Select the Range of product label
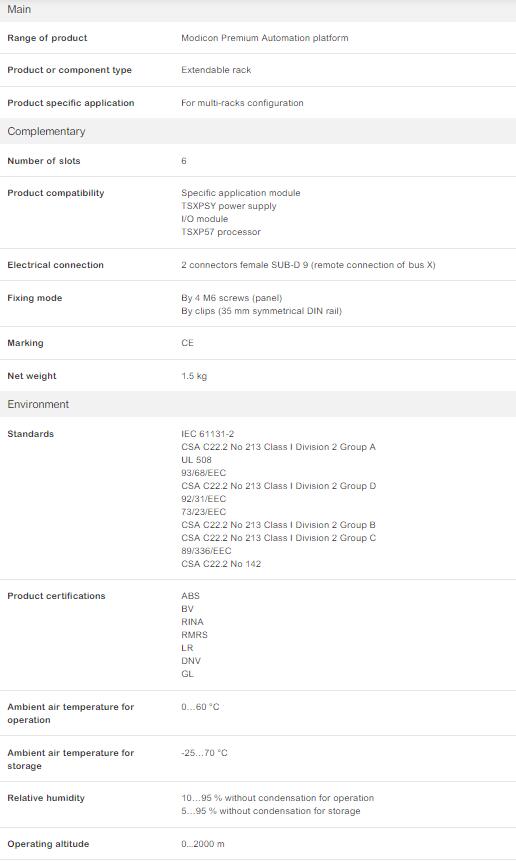Image resolution: width=516 pixels, height=862 pixels. (47, 38)
